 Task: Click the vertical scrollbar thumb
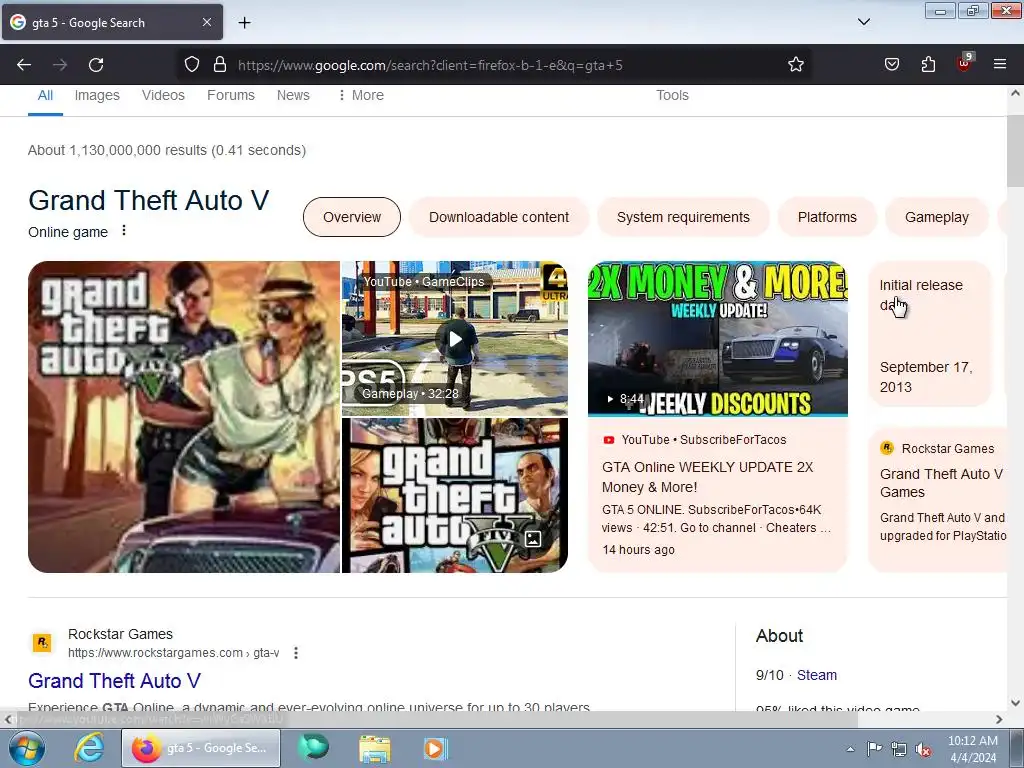coord(1015,150)
